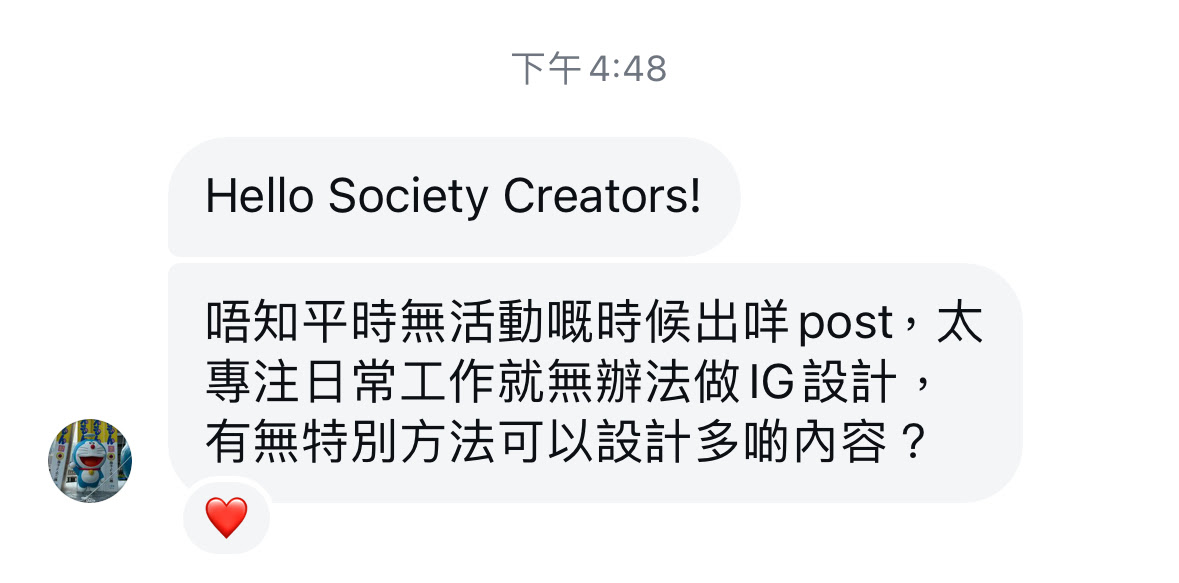This screenshot has width=1179, height=583.
Task: Click the white pill around the heart reaction
Action: pos(226,518)
